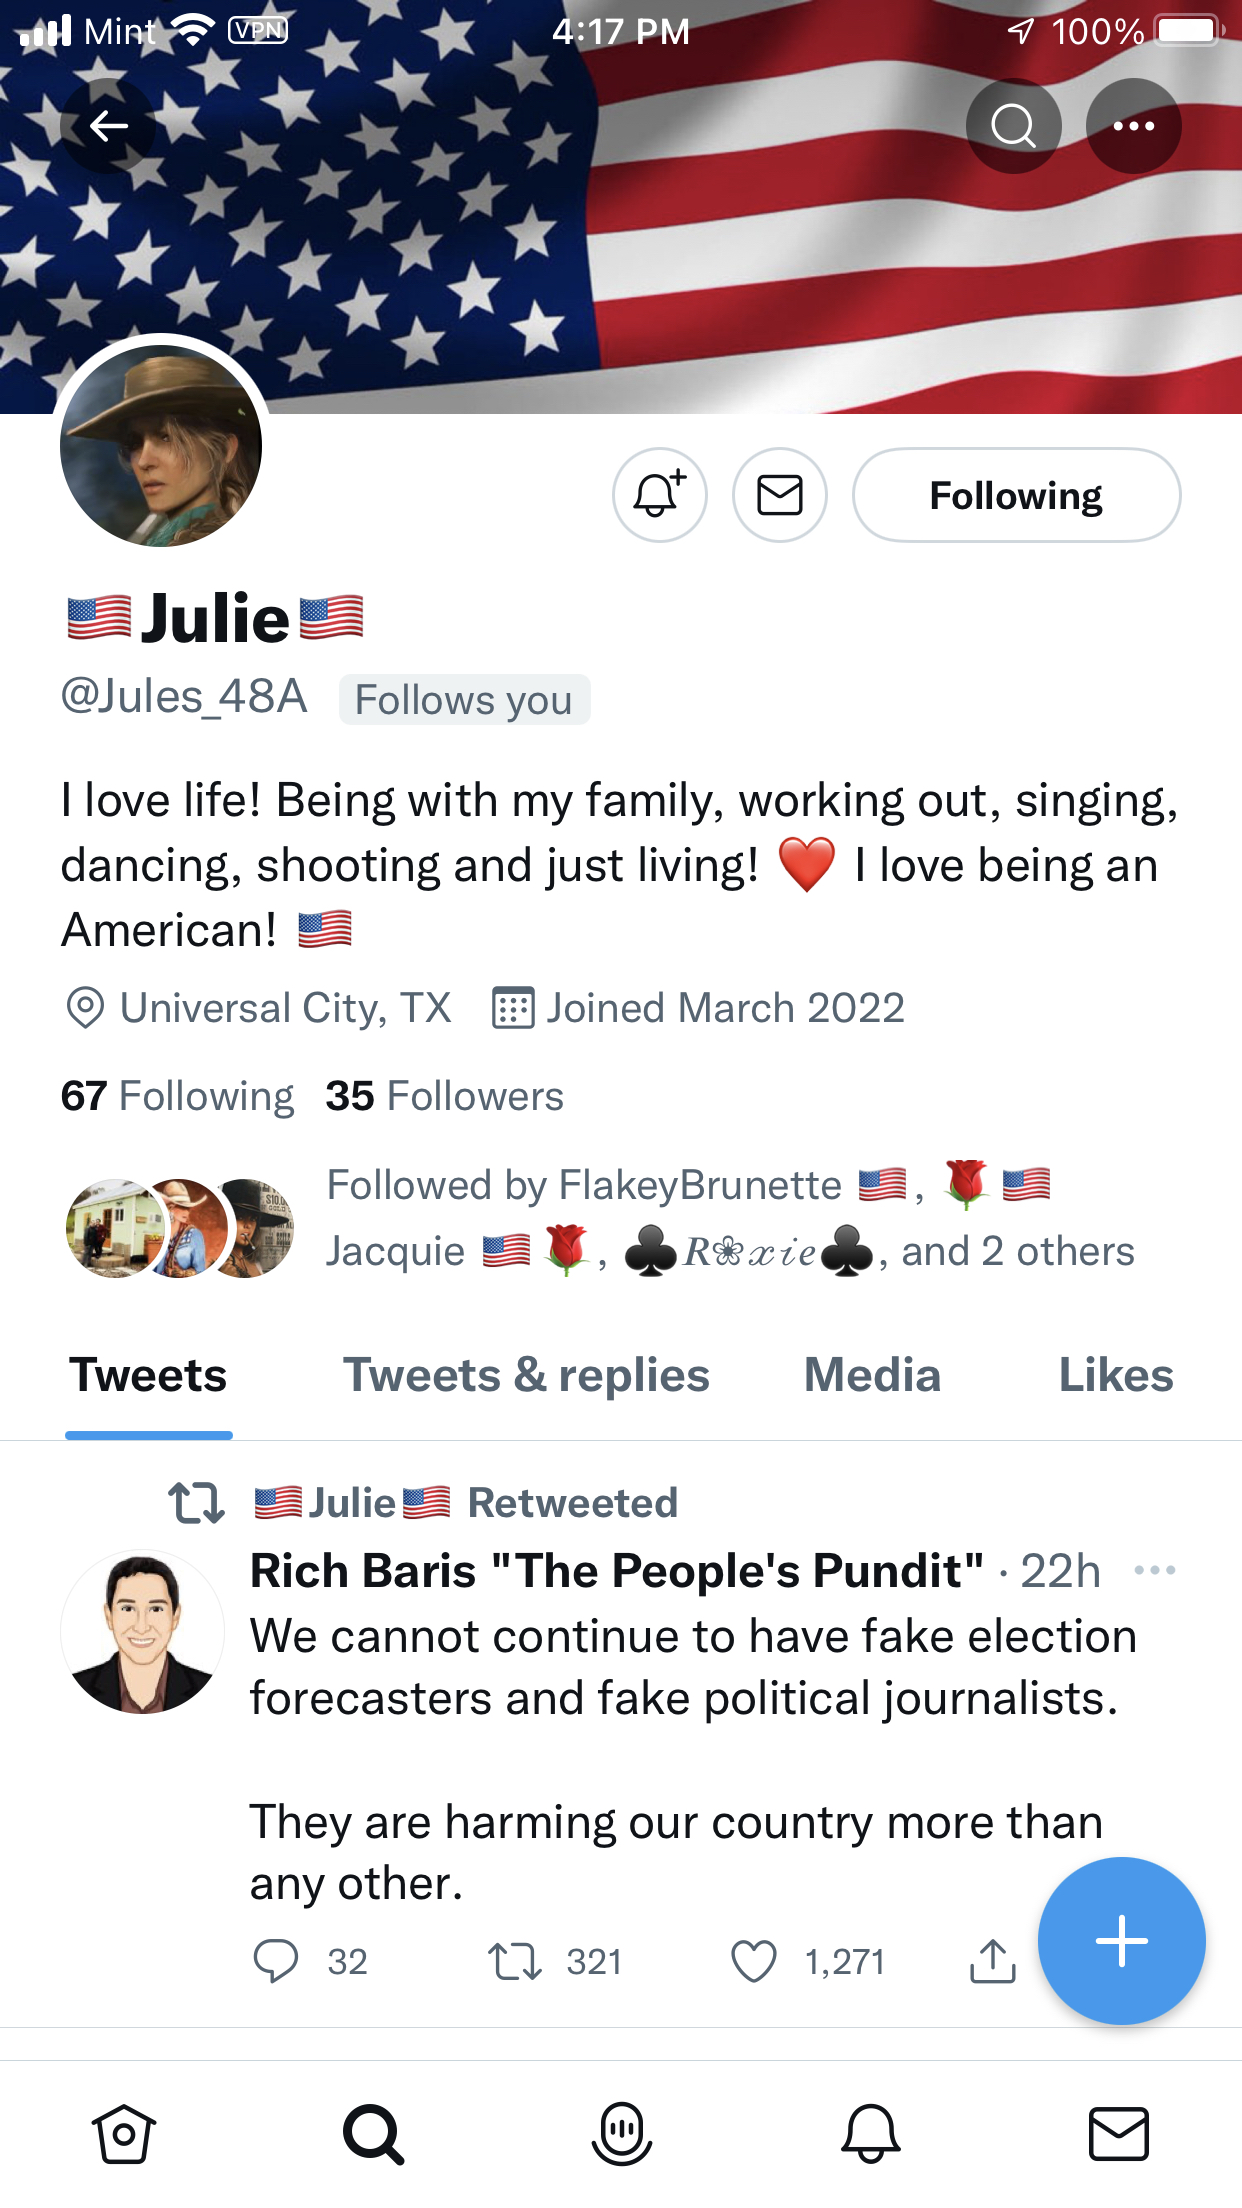Viewport: 1242px width, 2208px height.
Task: Open the Followed by FlakeyBrunette list
Action: click(x=730, y=1218)
